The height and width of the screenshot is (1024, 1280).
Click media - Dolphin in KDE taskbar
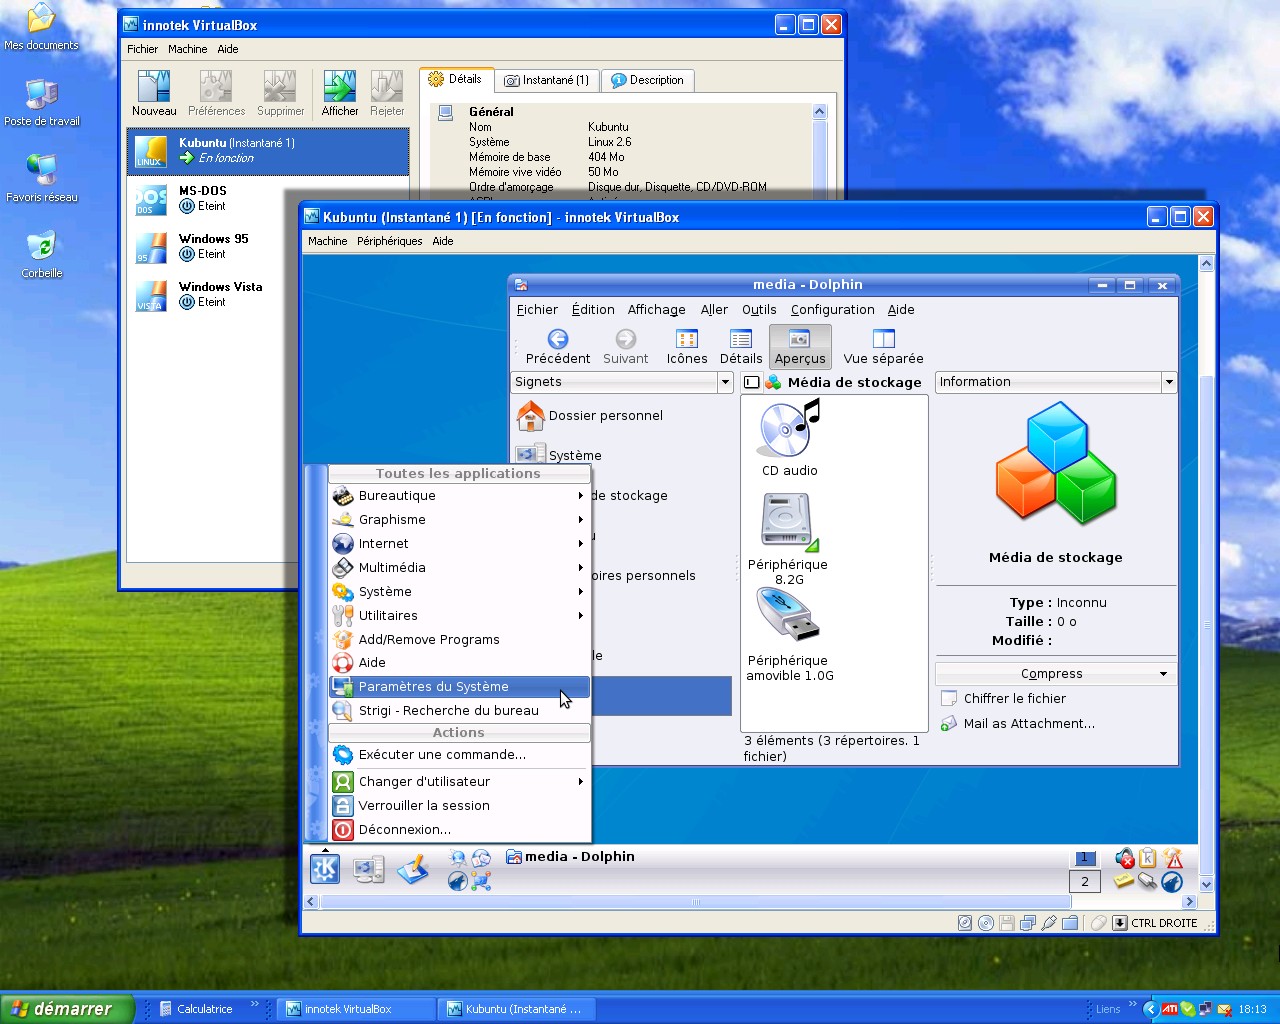tap(570, 857)
